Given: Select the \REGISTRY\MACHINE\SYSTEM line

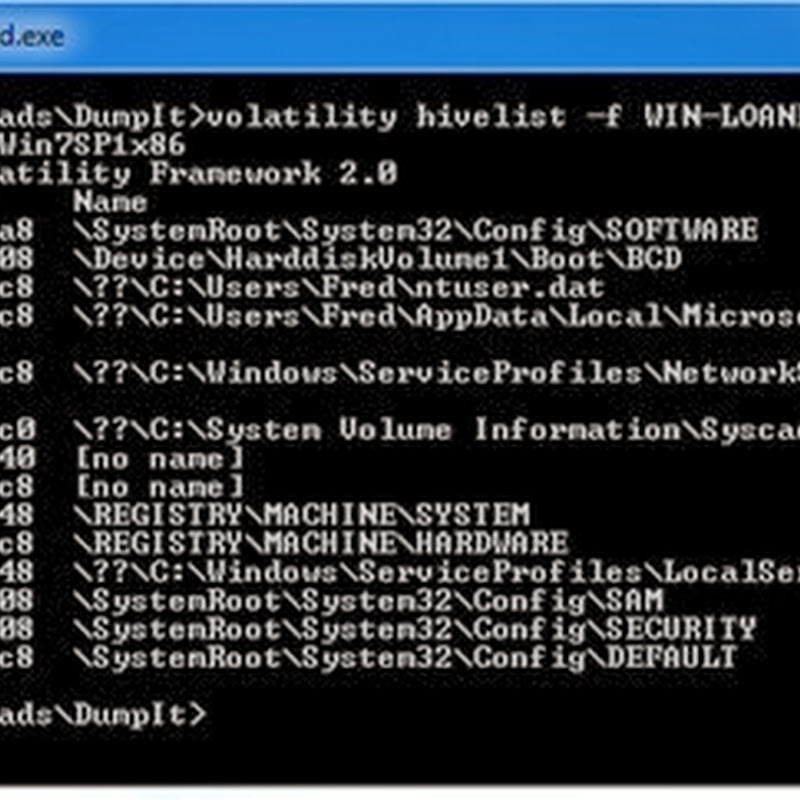Looking at the screenshot, I should (301, 516).
